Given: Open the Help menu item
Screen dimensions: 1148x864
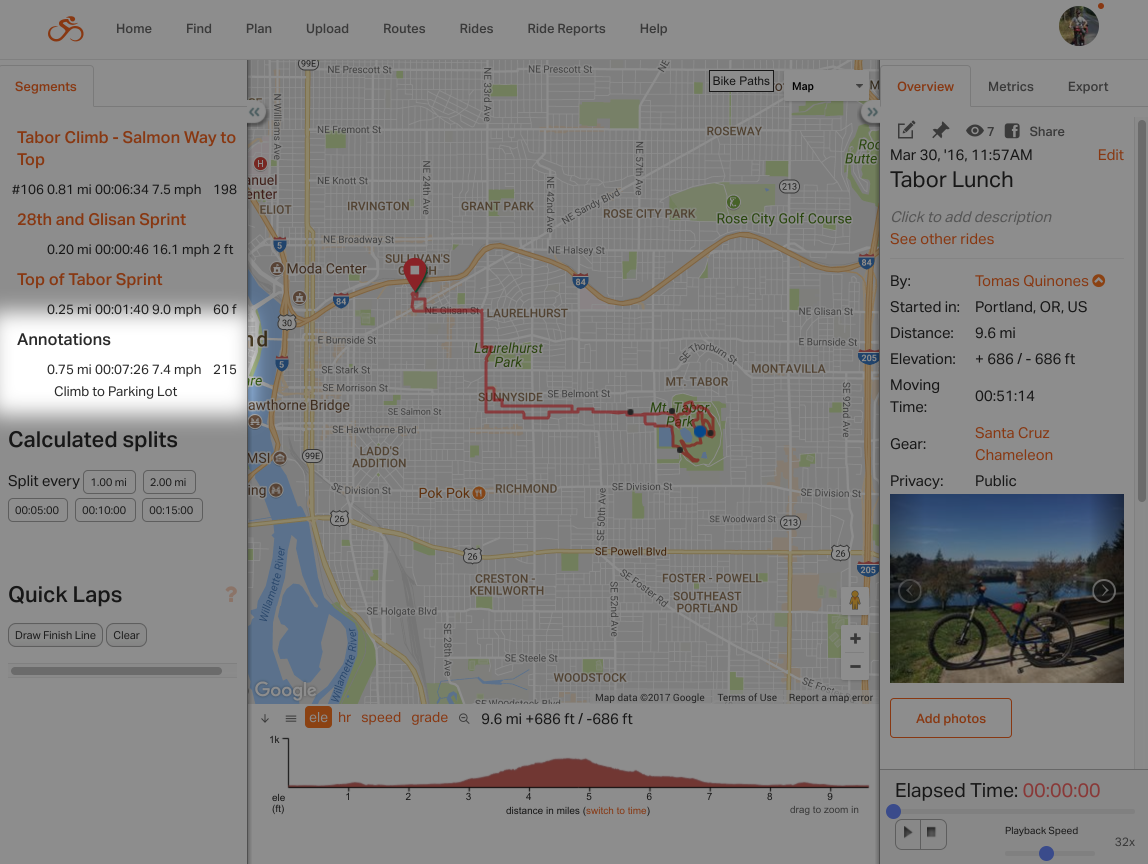Looking at the screenshot, I should tap(653, 29).
